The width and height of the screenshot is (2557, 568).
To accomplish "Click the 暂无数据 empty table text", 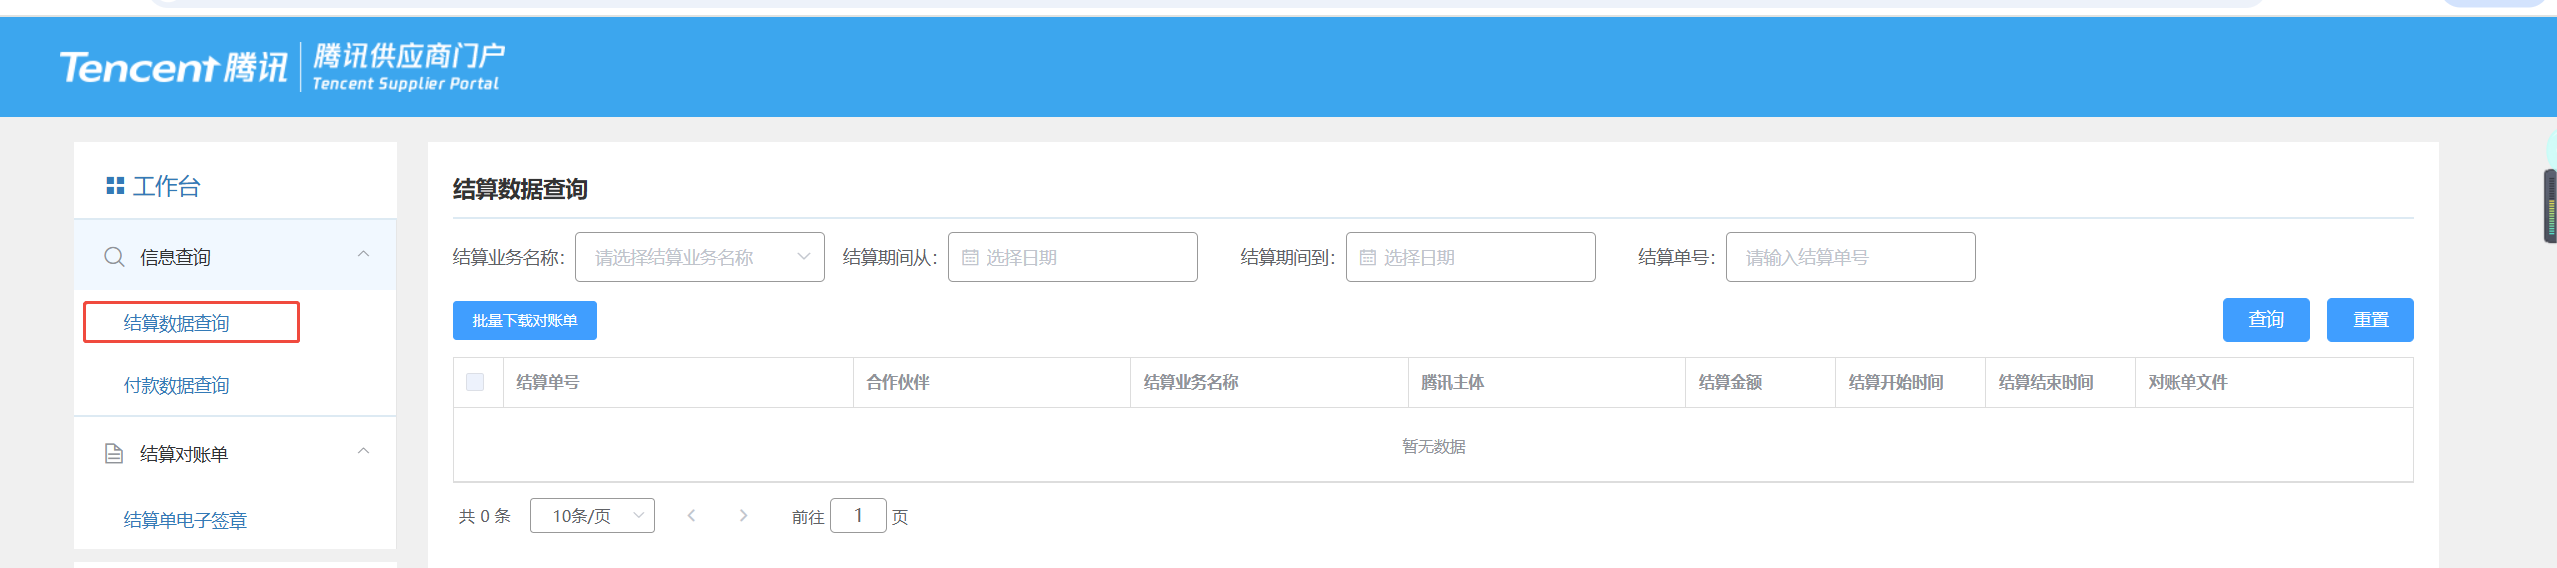I will pos(1433,446).
